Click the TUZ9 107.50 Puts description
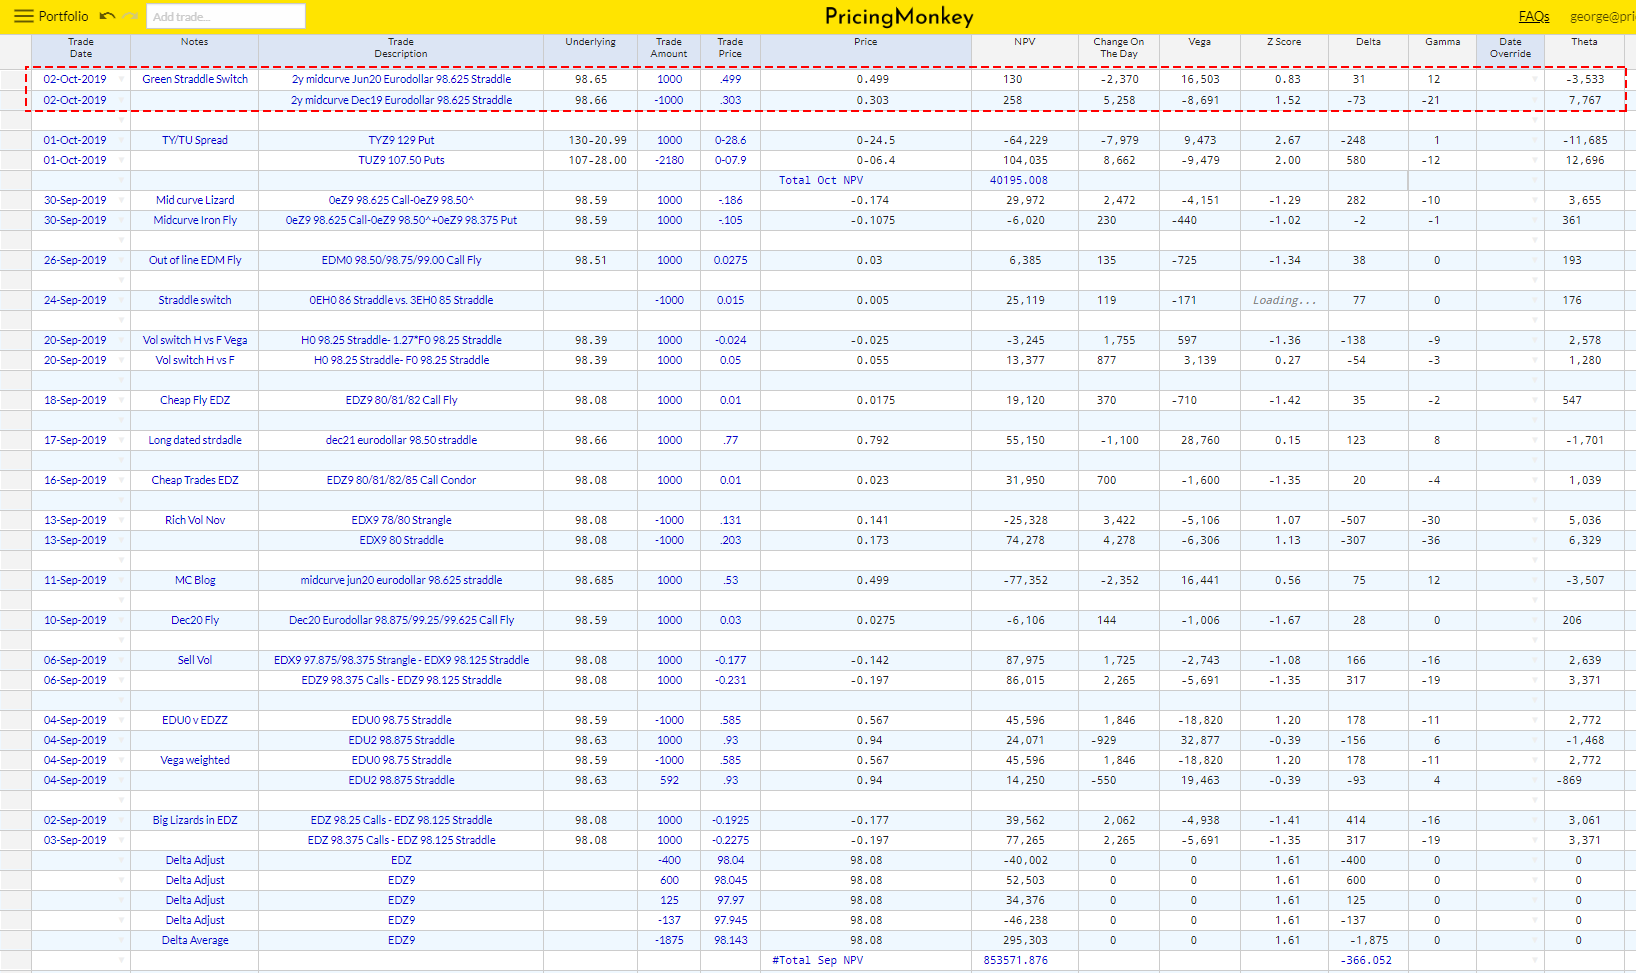 coord(401,160)
